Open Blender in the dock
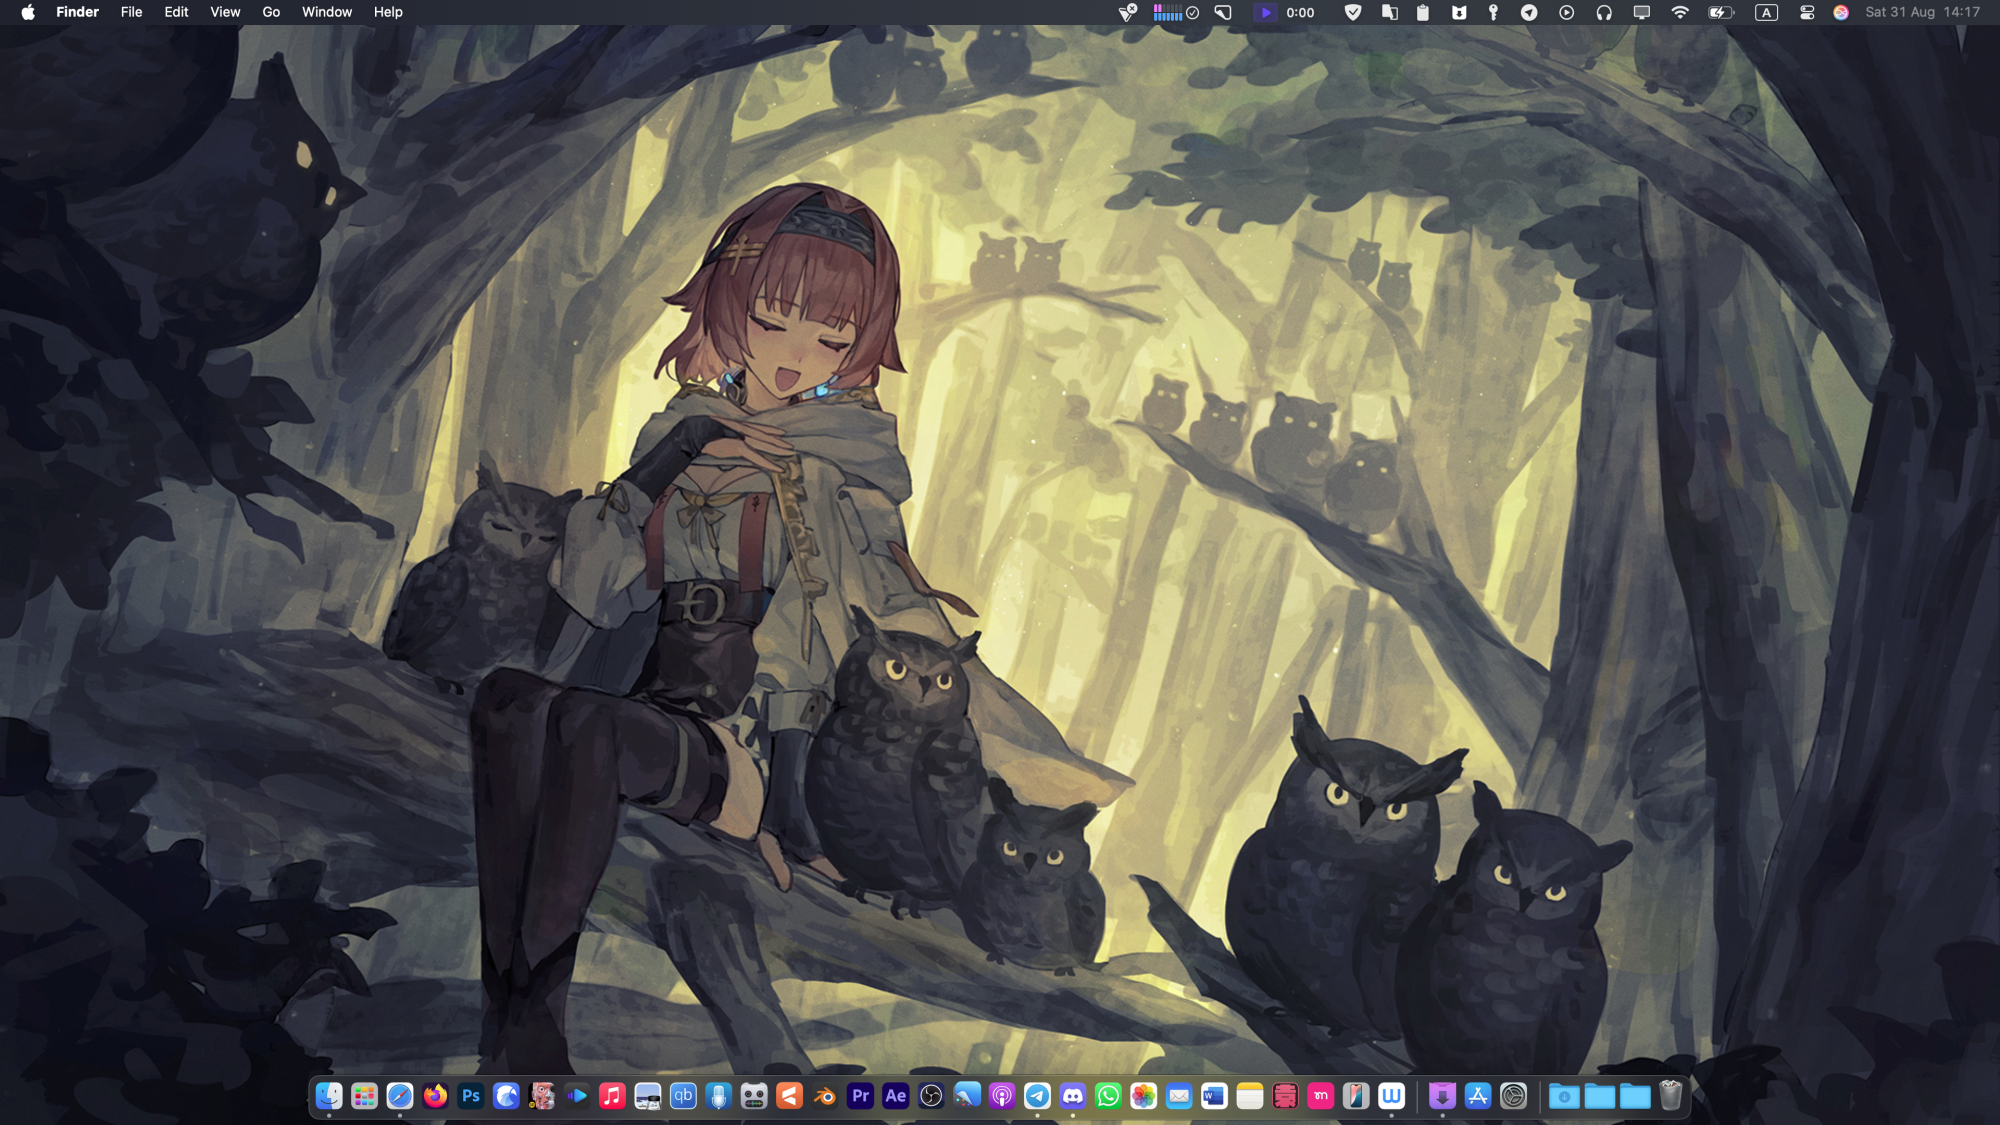Screen dimensions: 2000x1125 pos(825,1096)
